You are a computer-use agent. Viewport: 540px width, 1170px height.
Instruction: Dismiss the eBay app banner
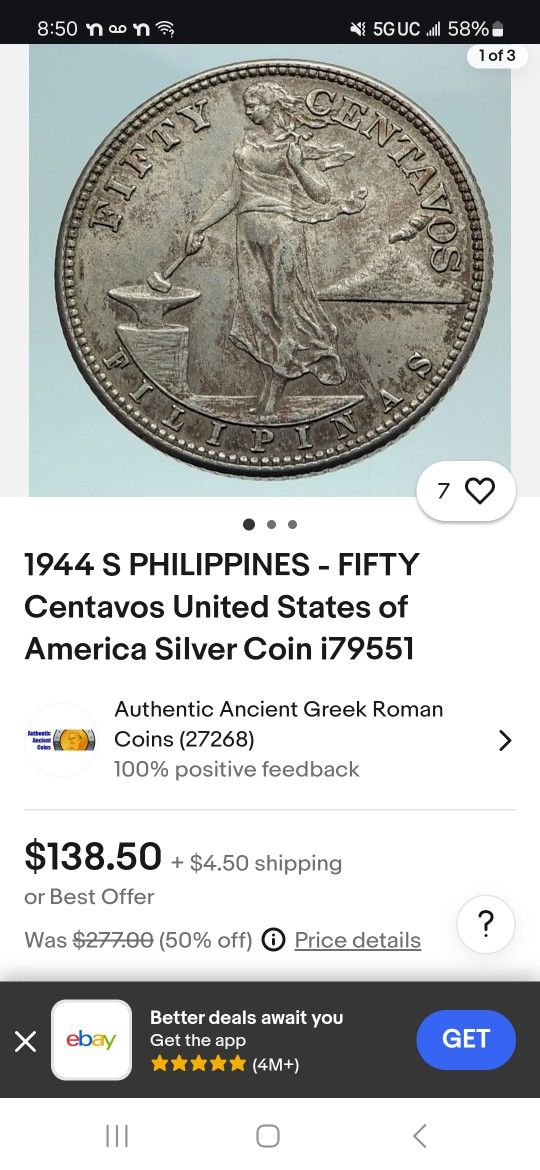[25, 1041]
